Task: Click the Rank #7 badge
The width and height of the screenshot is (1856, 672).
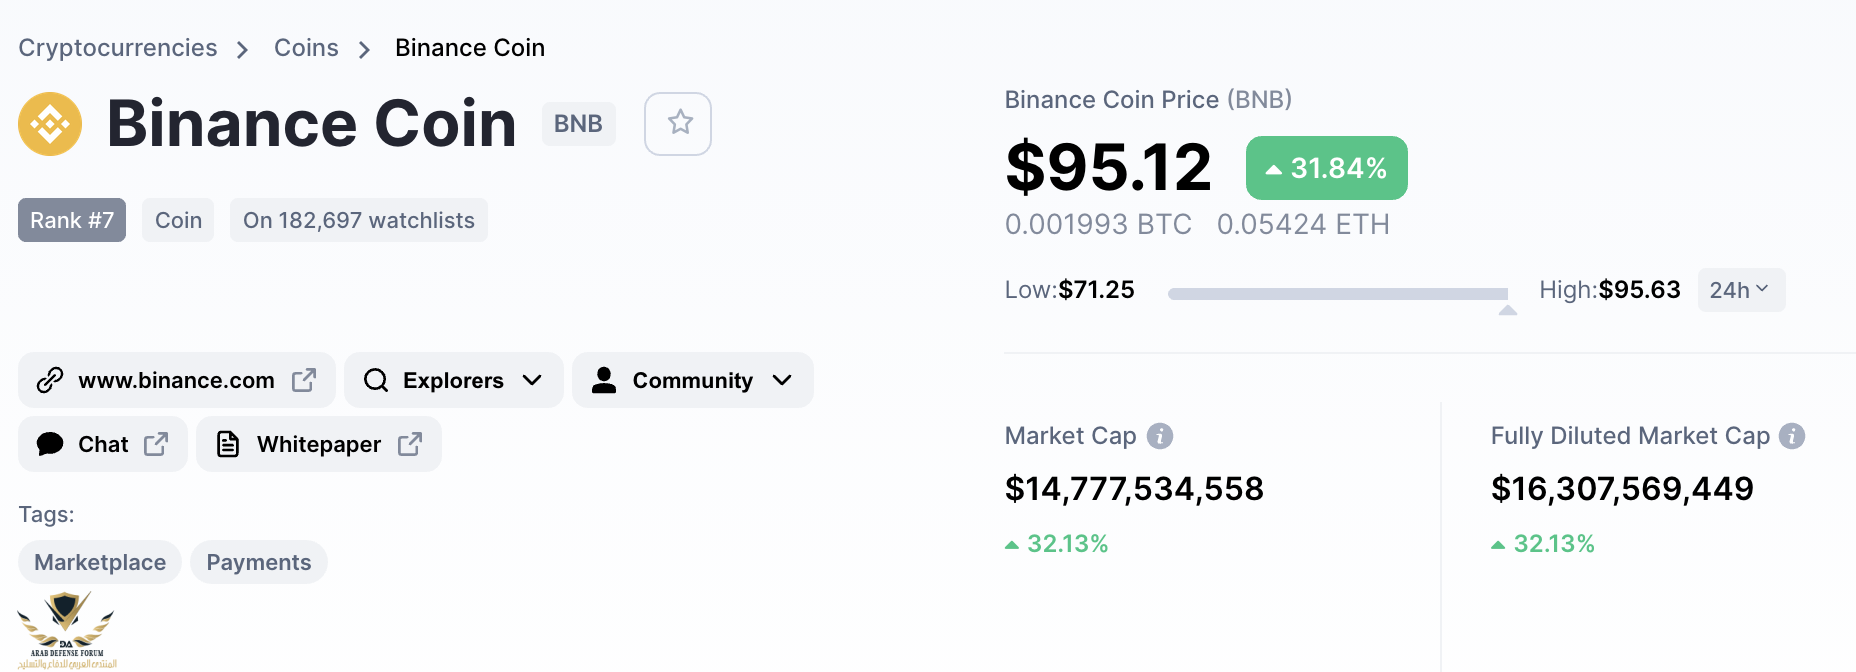Action: pyautogui.click(x=72, y=220)
